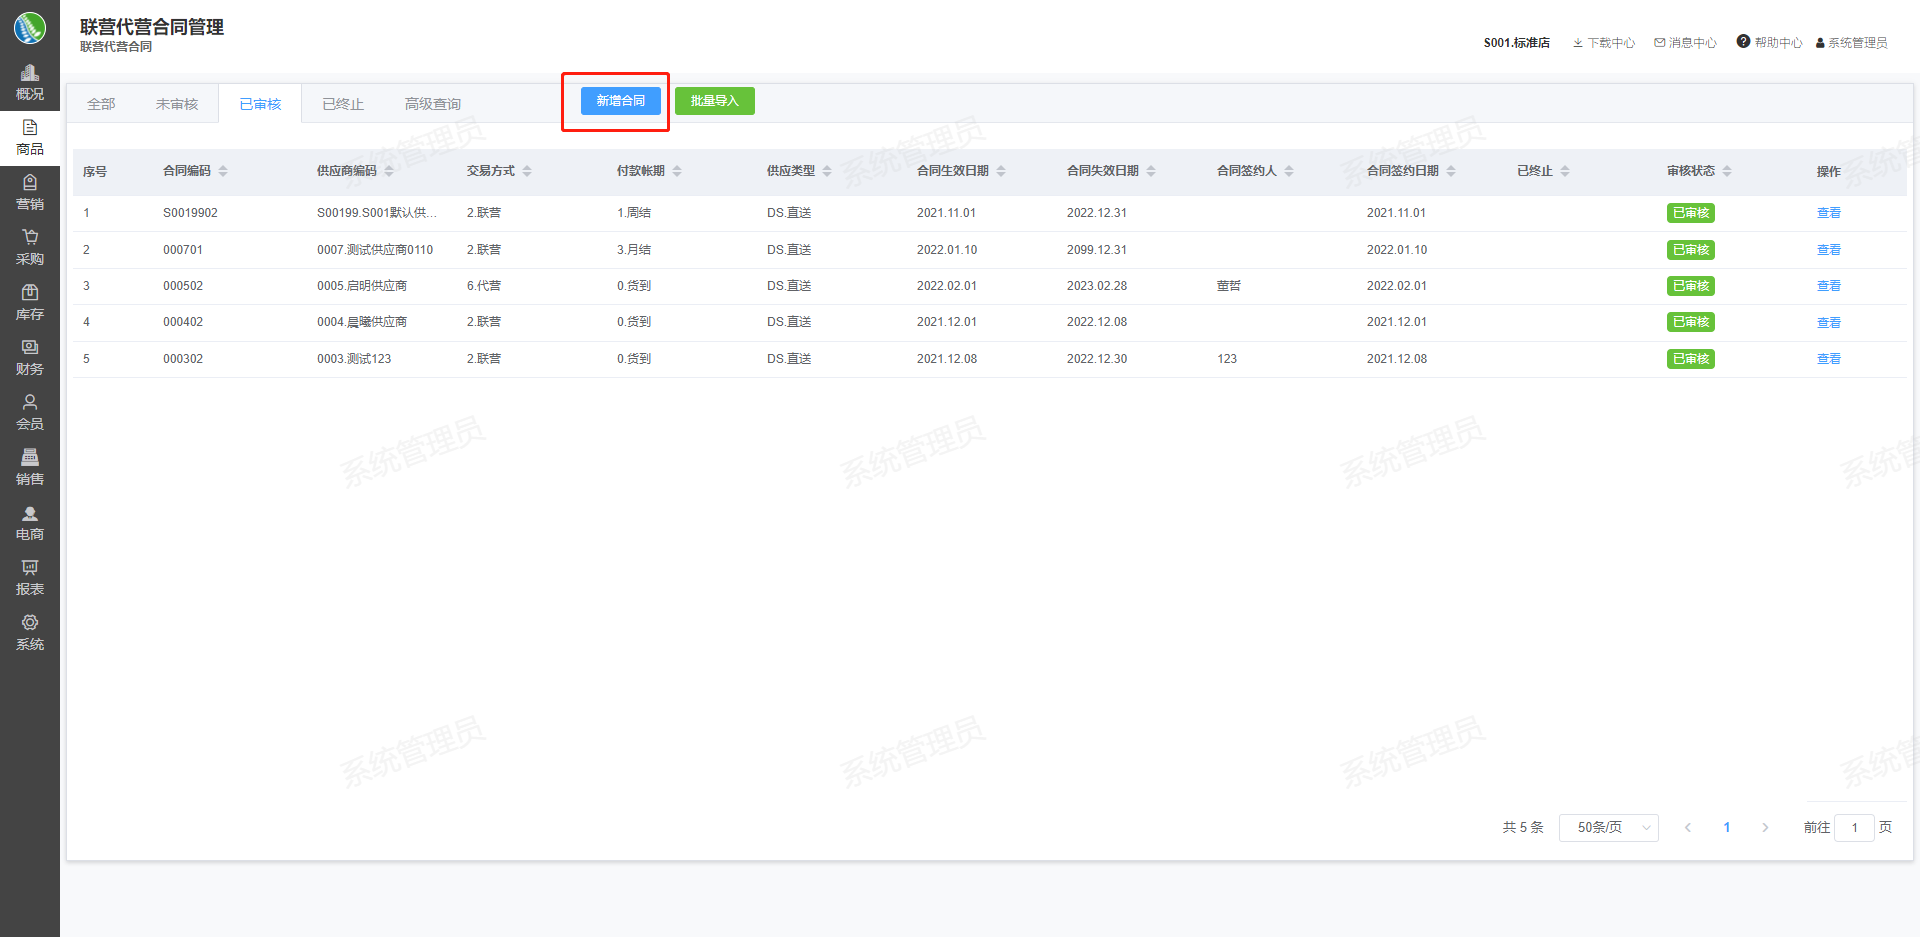
Task: Sort by 审核状态 column arrows
Action: [x=1727, y=171]
